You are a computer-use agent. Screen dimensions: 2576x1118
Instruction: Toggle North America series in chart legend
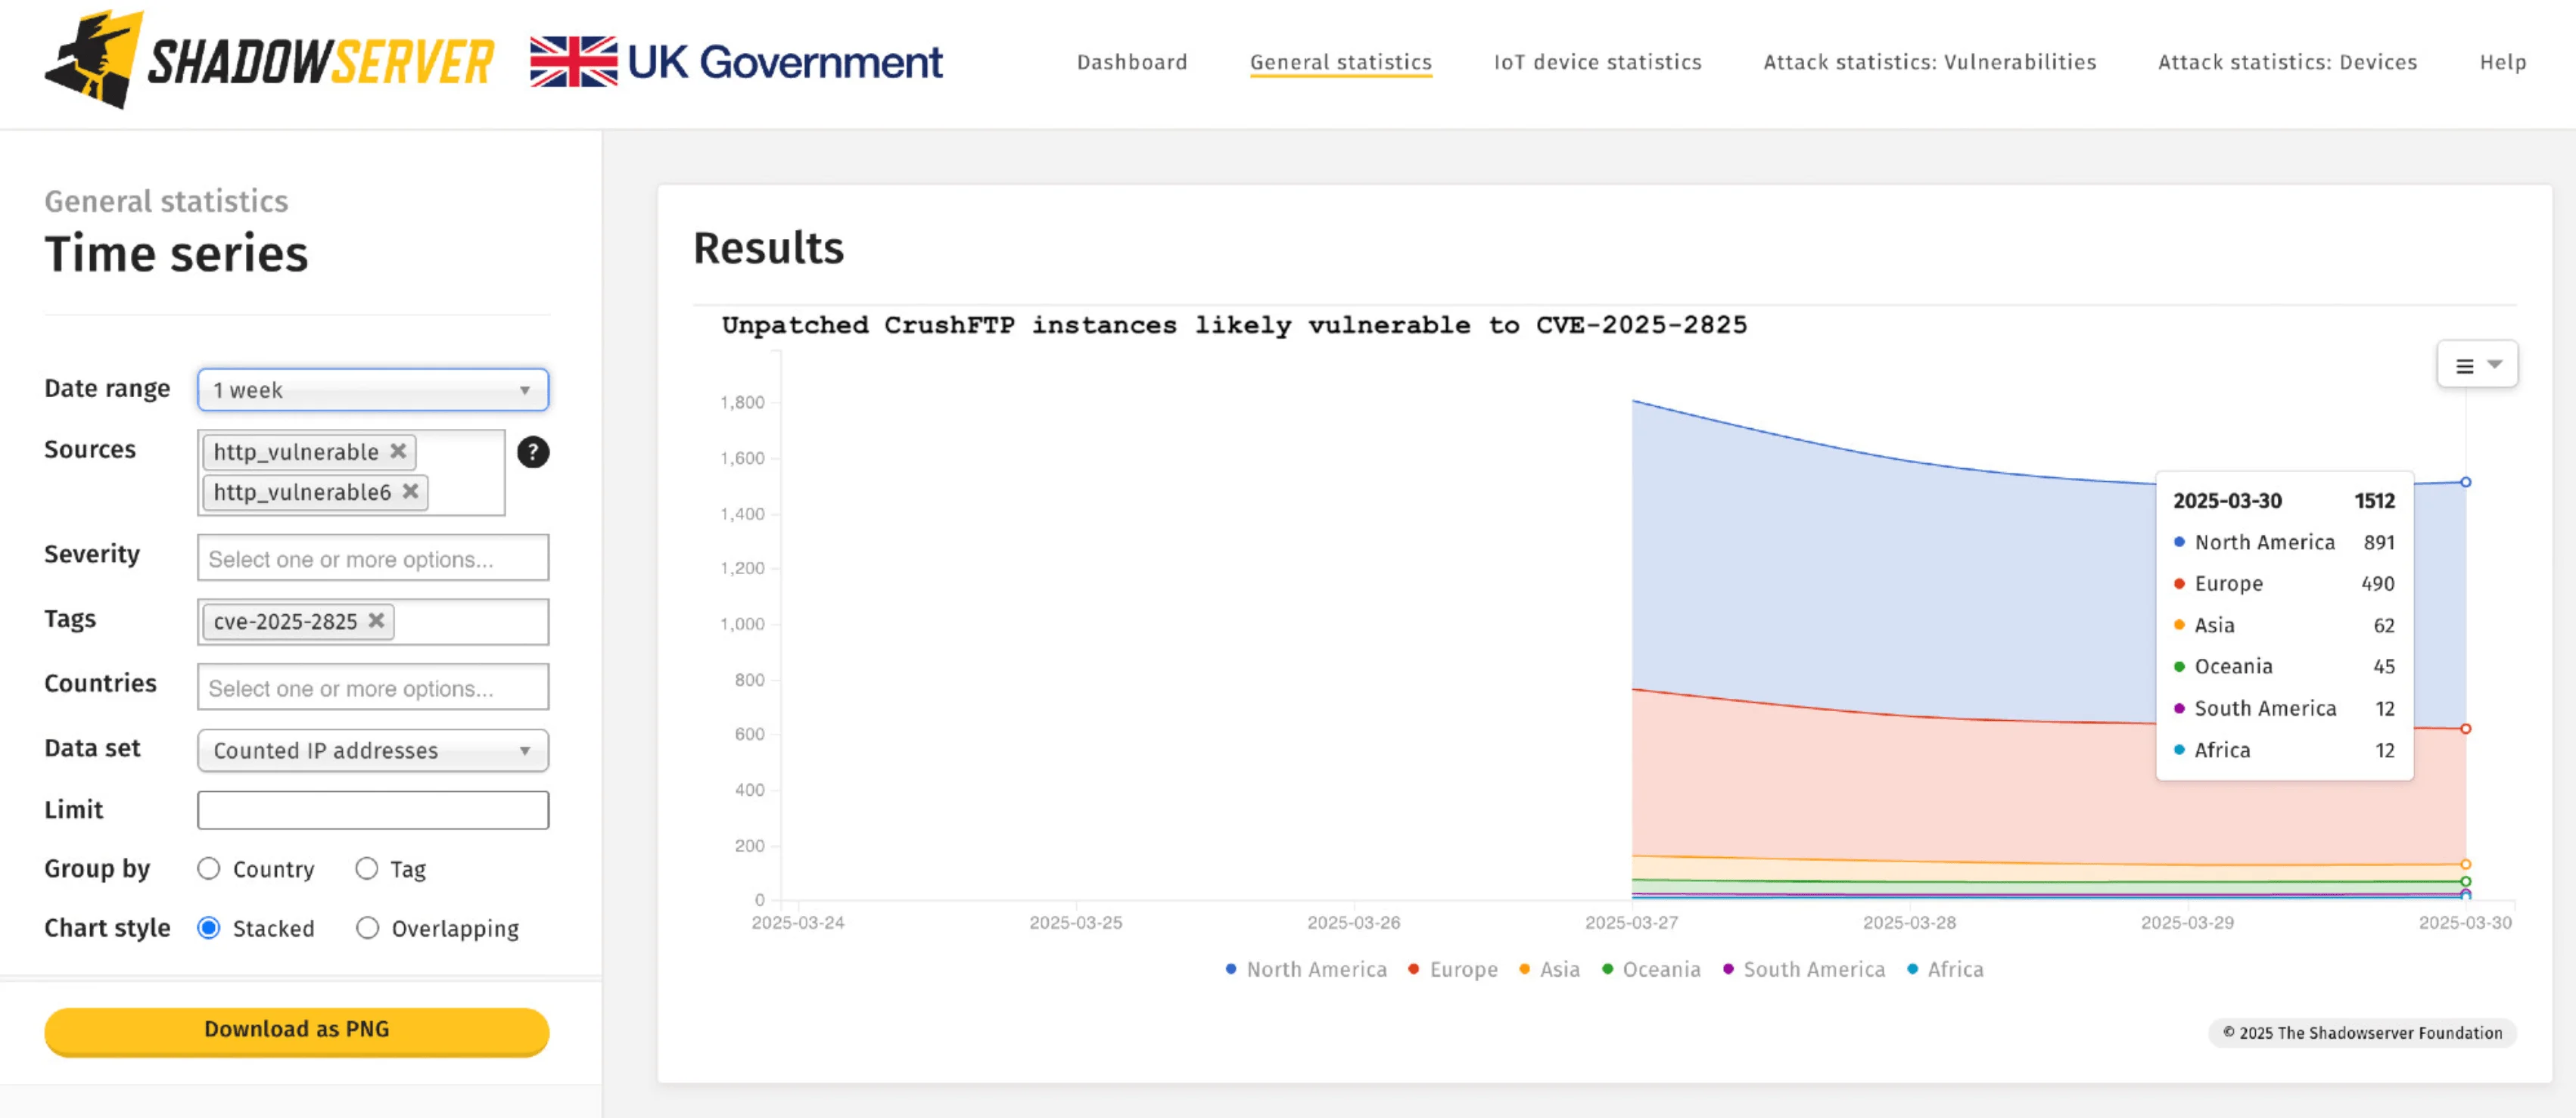pos(1306,969)
